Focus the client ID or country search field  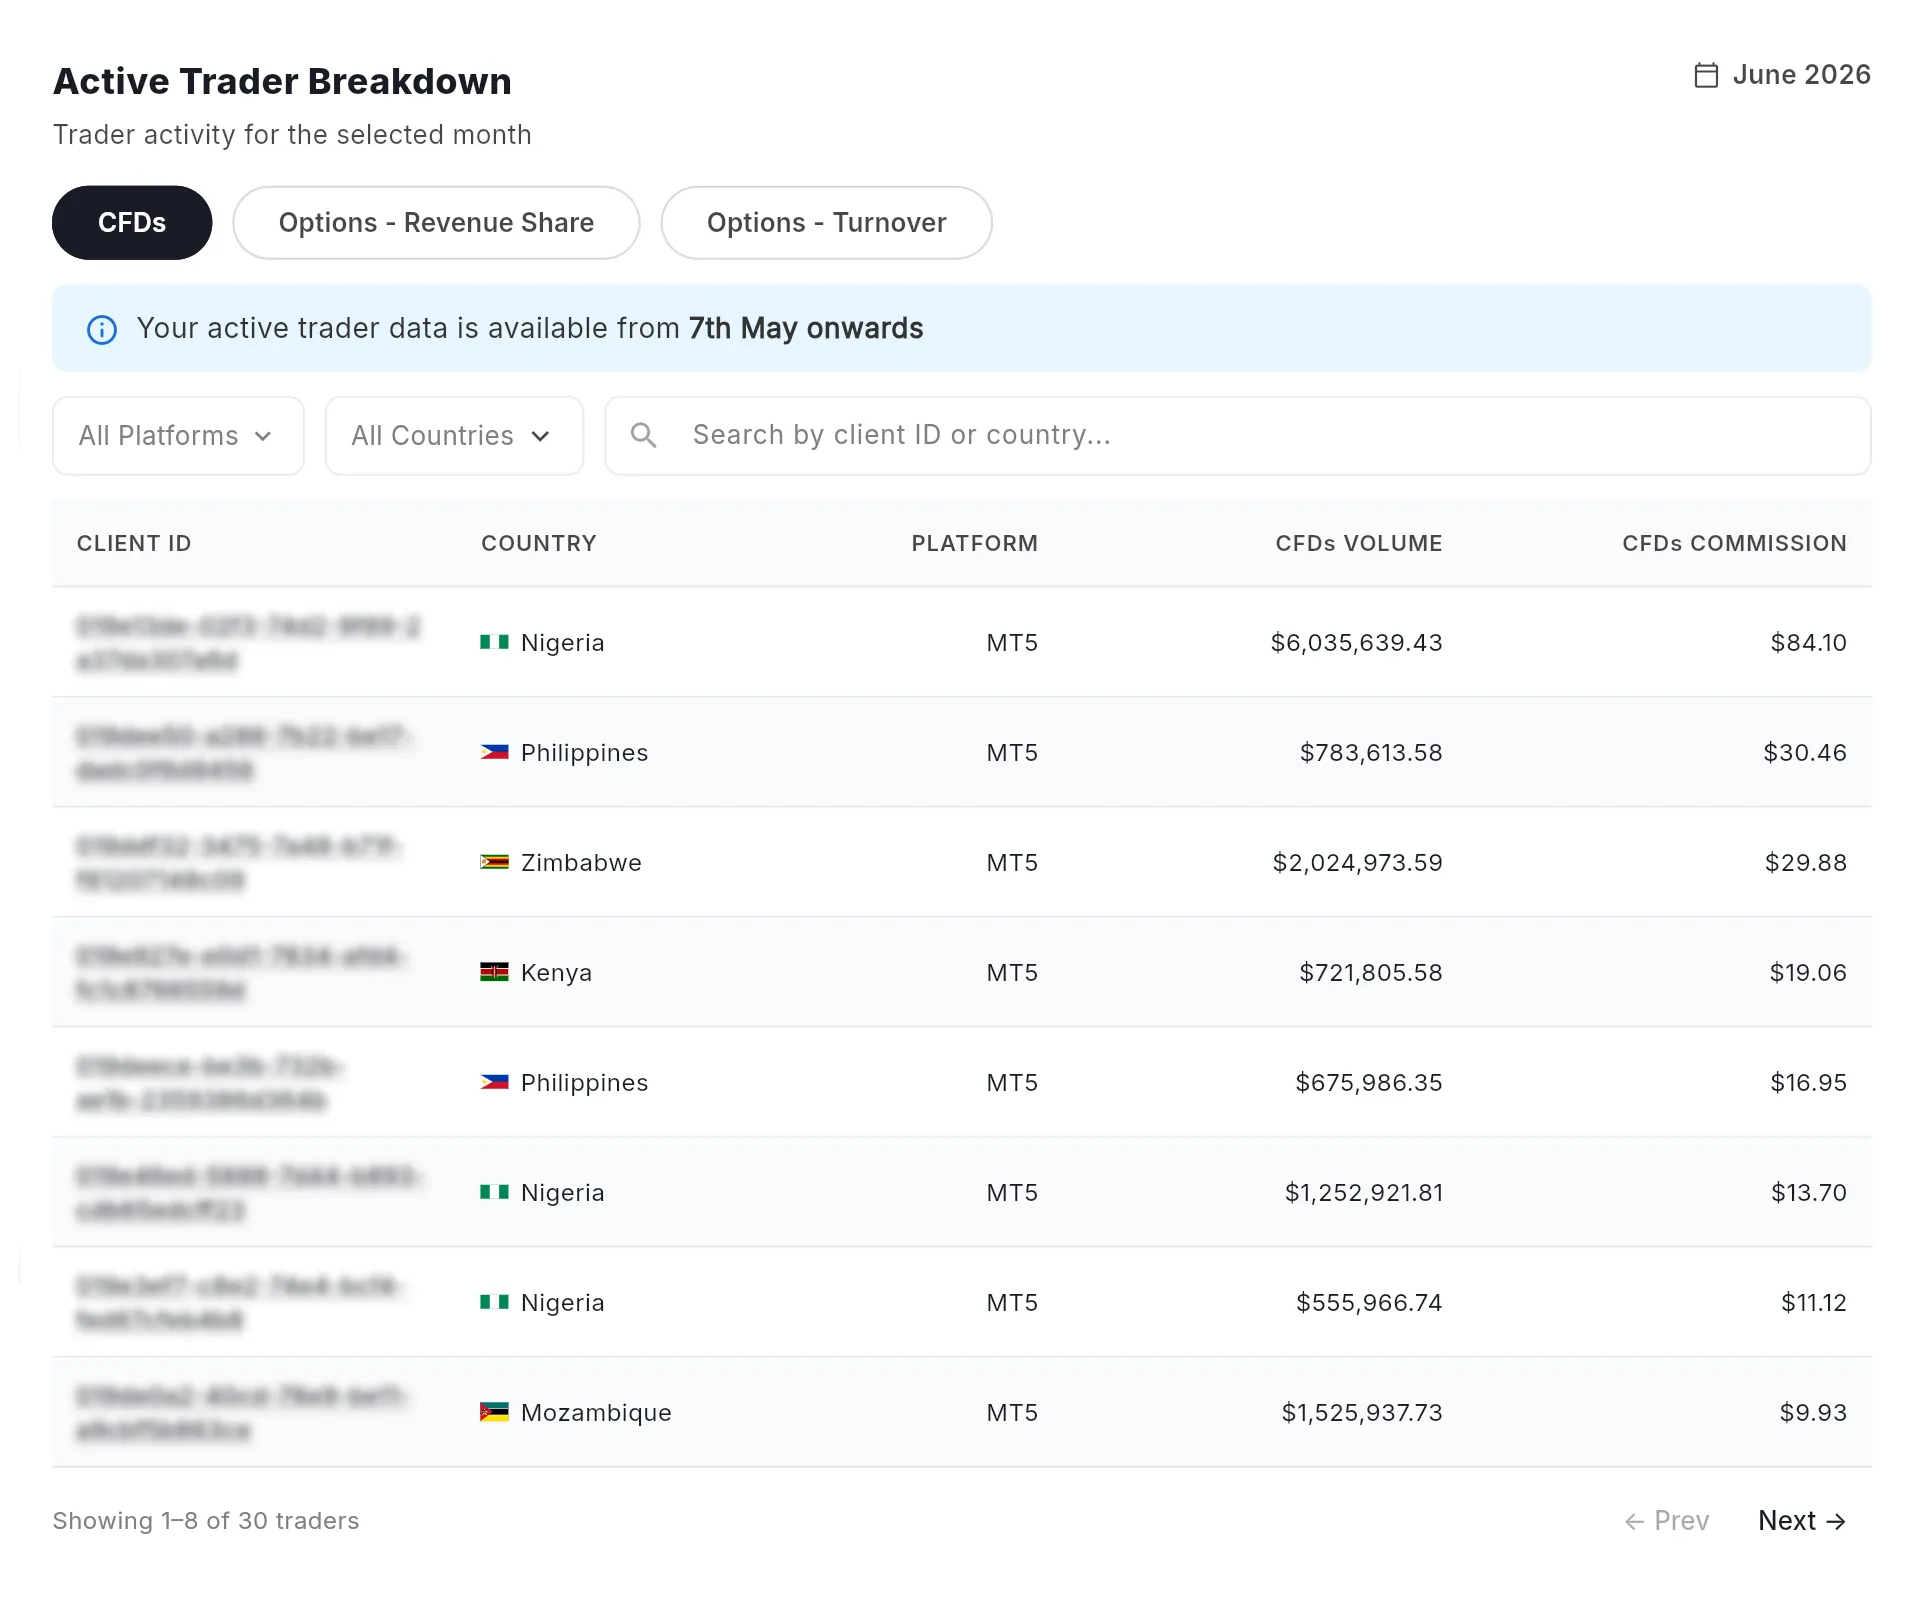pos(1238,436)
